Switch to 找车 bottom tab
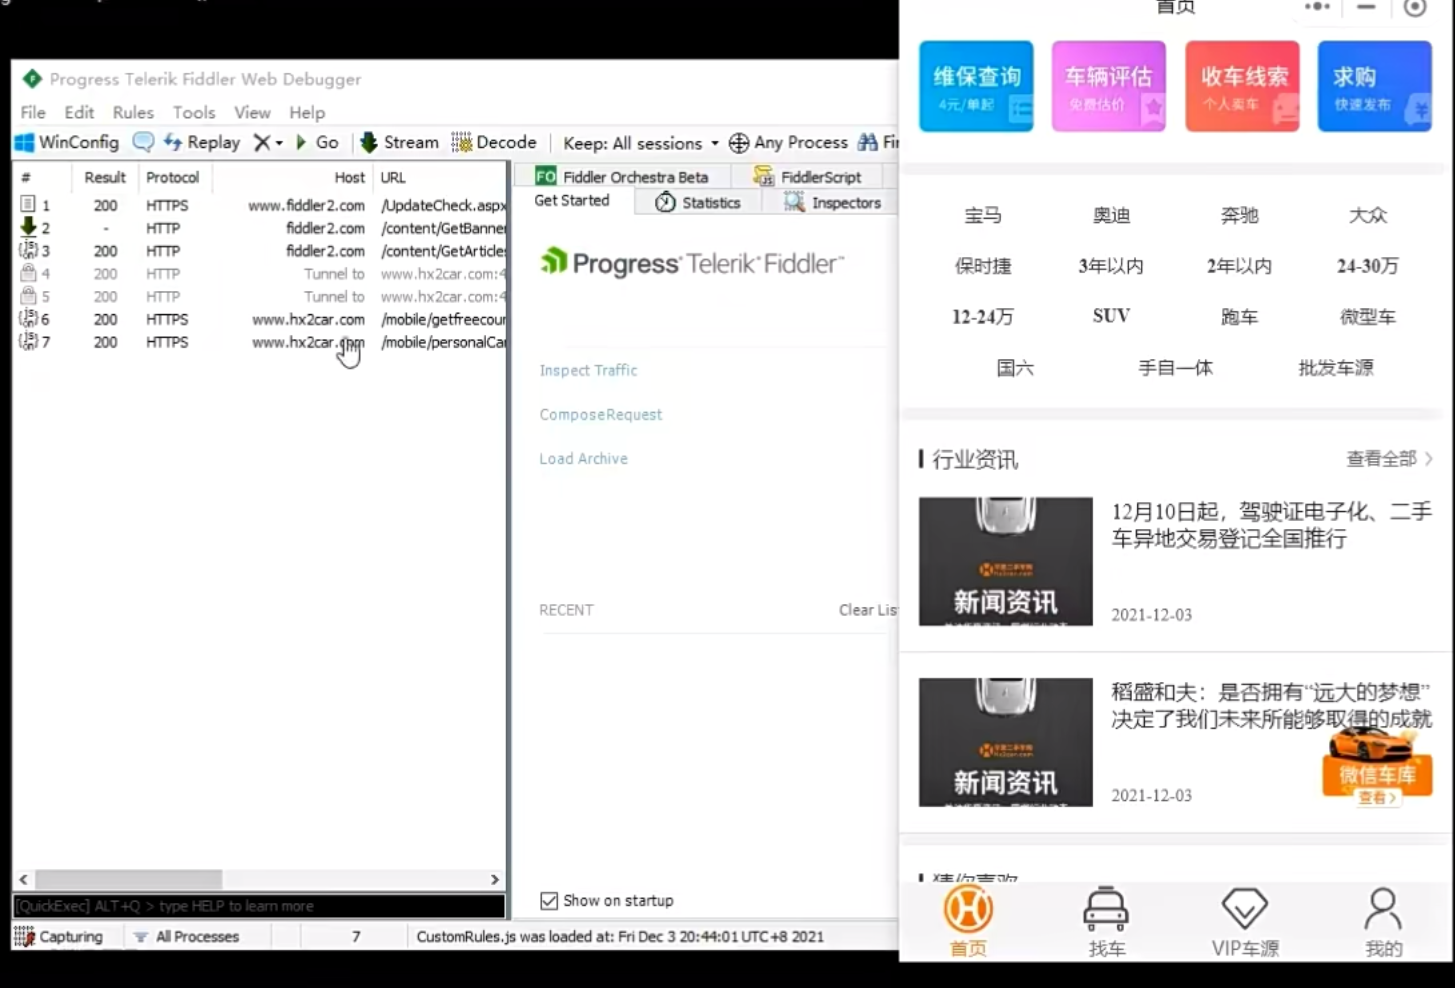 (x=1106, y=922)
